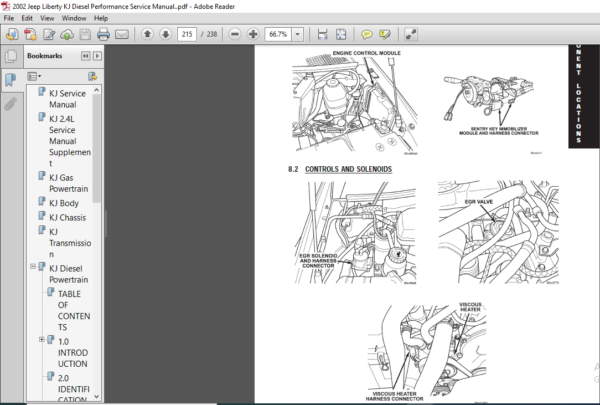The width and height of the screenshot is (600, 405).
Task: Open the Edit menu
Action: (x=27, y=18)
